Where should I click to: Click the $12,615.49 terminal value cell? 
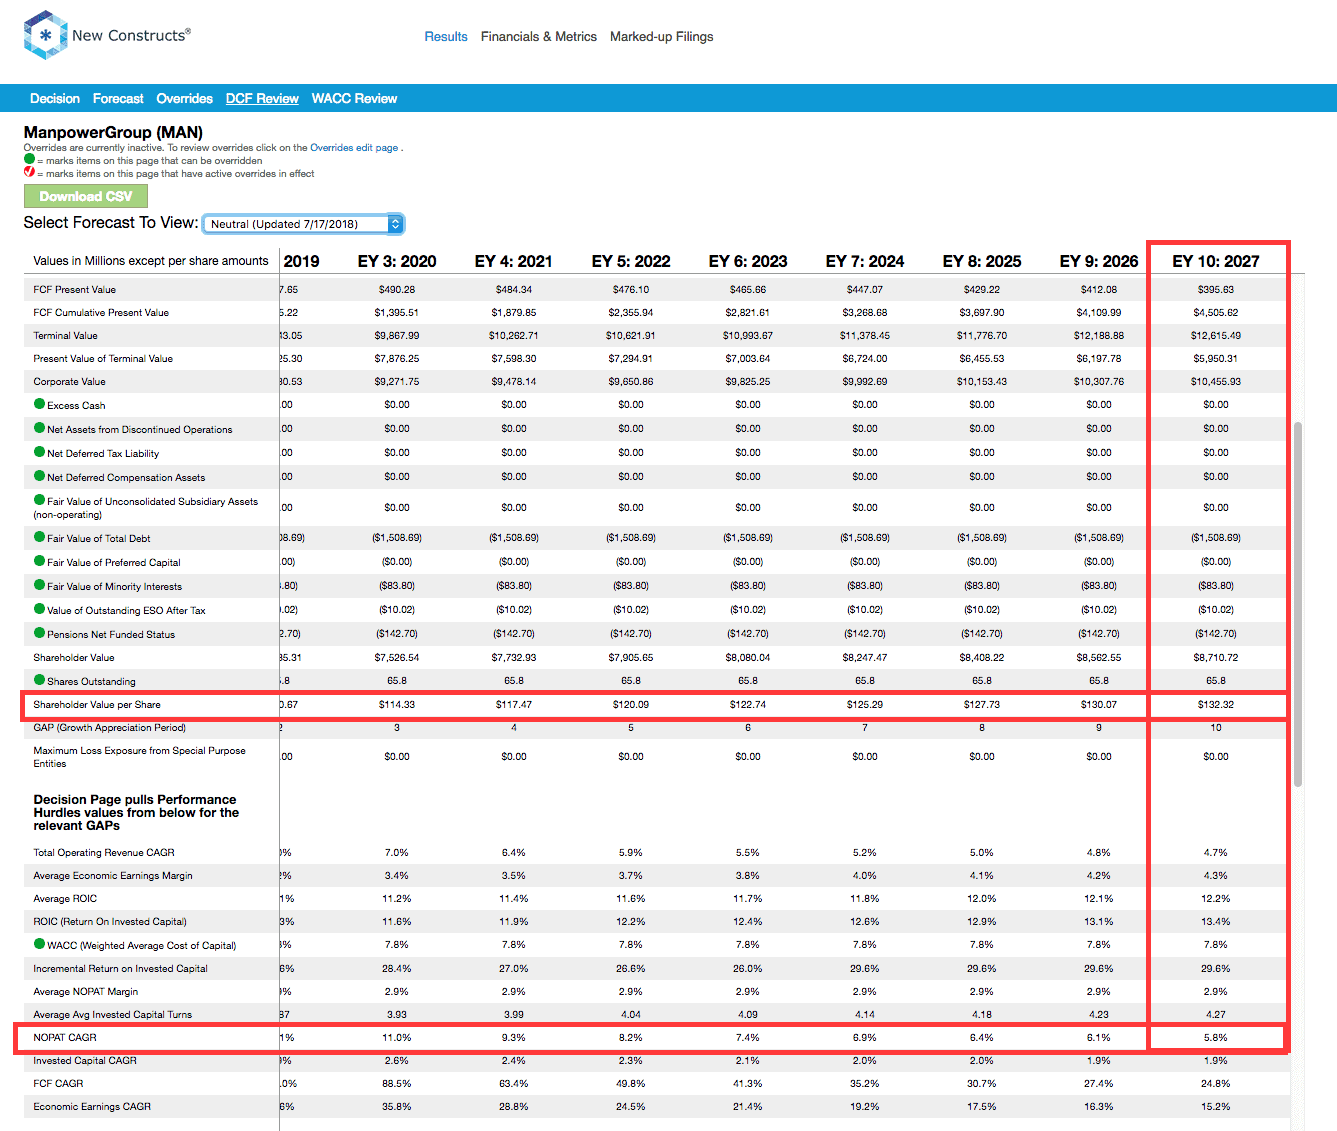[x=1216, y=335]
